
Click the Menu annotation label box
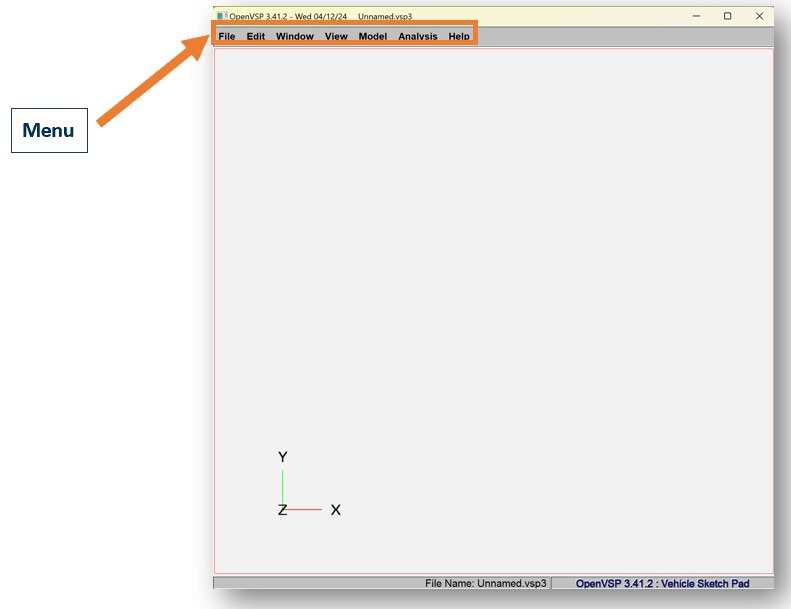49,130
